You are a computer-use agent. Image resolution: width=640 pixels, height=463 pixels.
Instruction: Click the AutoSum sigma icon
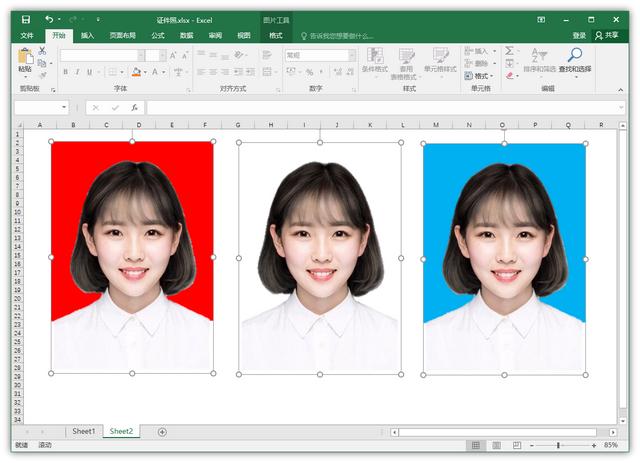pyautogui.click(x=509, y=51)
